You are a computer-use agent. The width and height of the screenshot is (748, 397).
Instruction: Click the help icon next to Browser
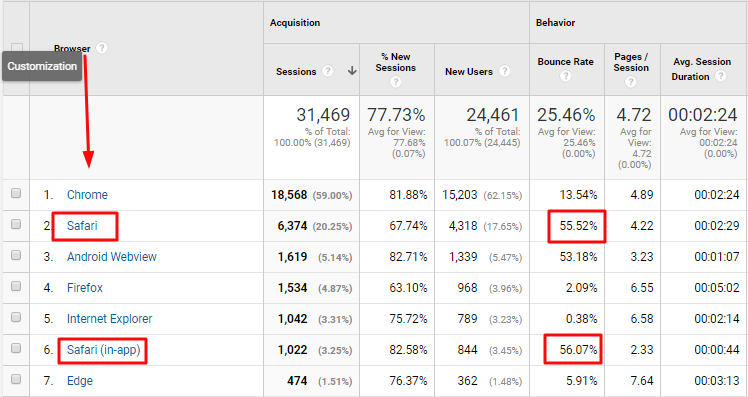[x=102, y=48]
